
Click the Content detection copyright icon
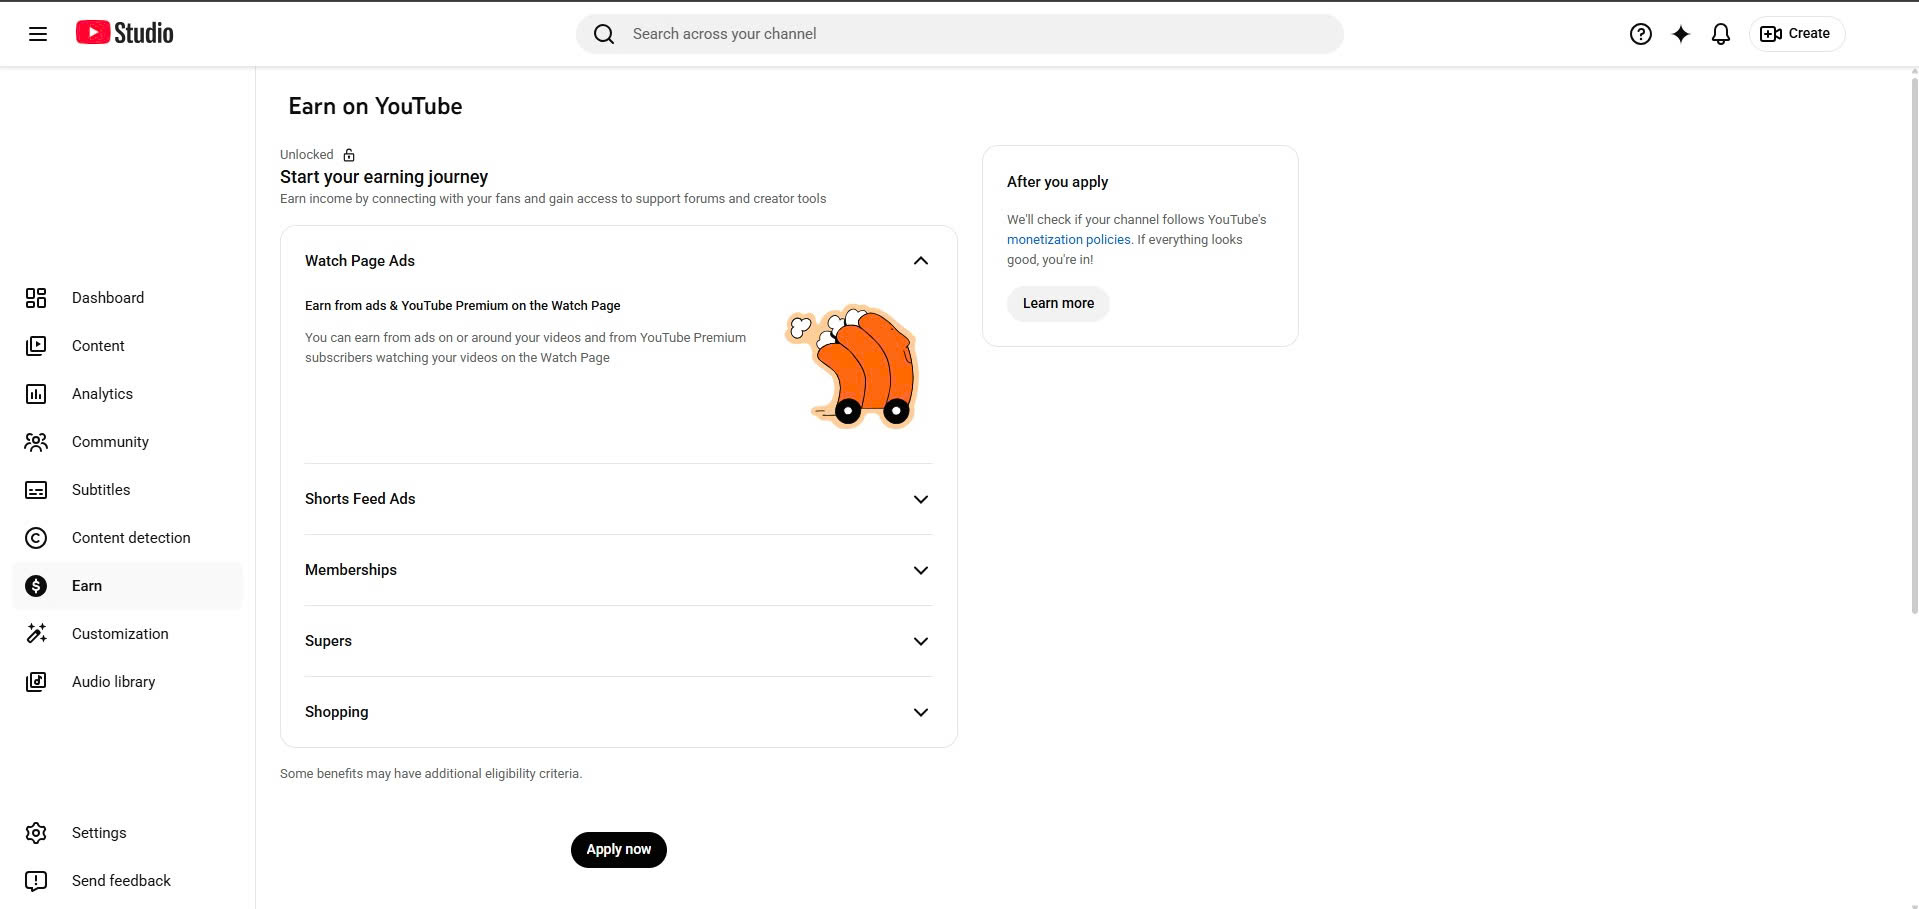[x=36, y=538]
